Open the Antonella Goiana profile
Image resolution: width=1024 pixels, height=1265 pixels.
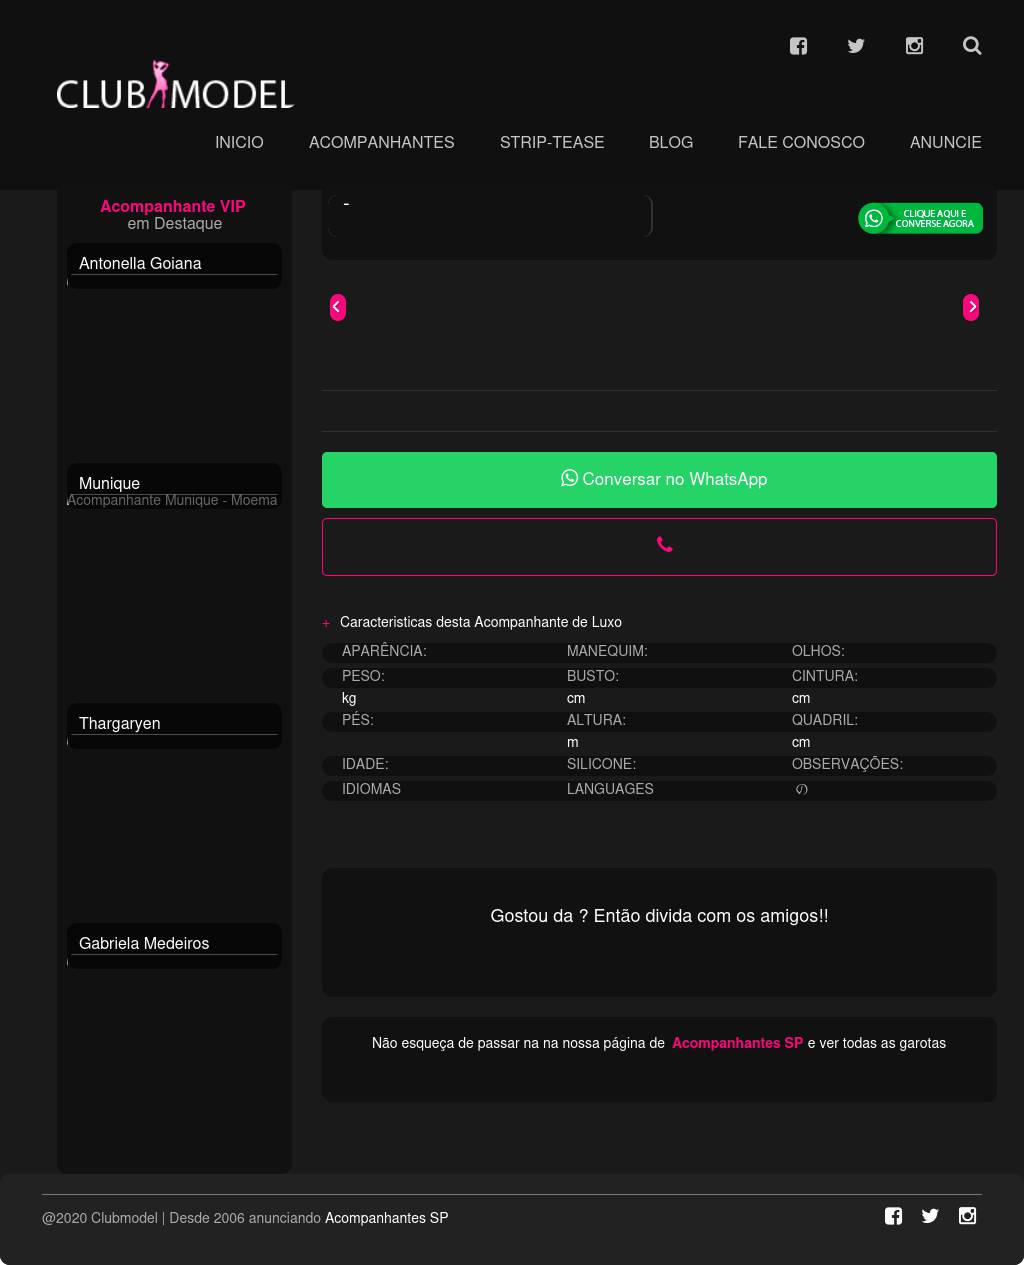(x=140, y=264)
